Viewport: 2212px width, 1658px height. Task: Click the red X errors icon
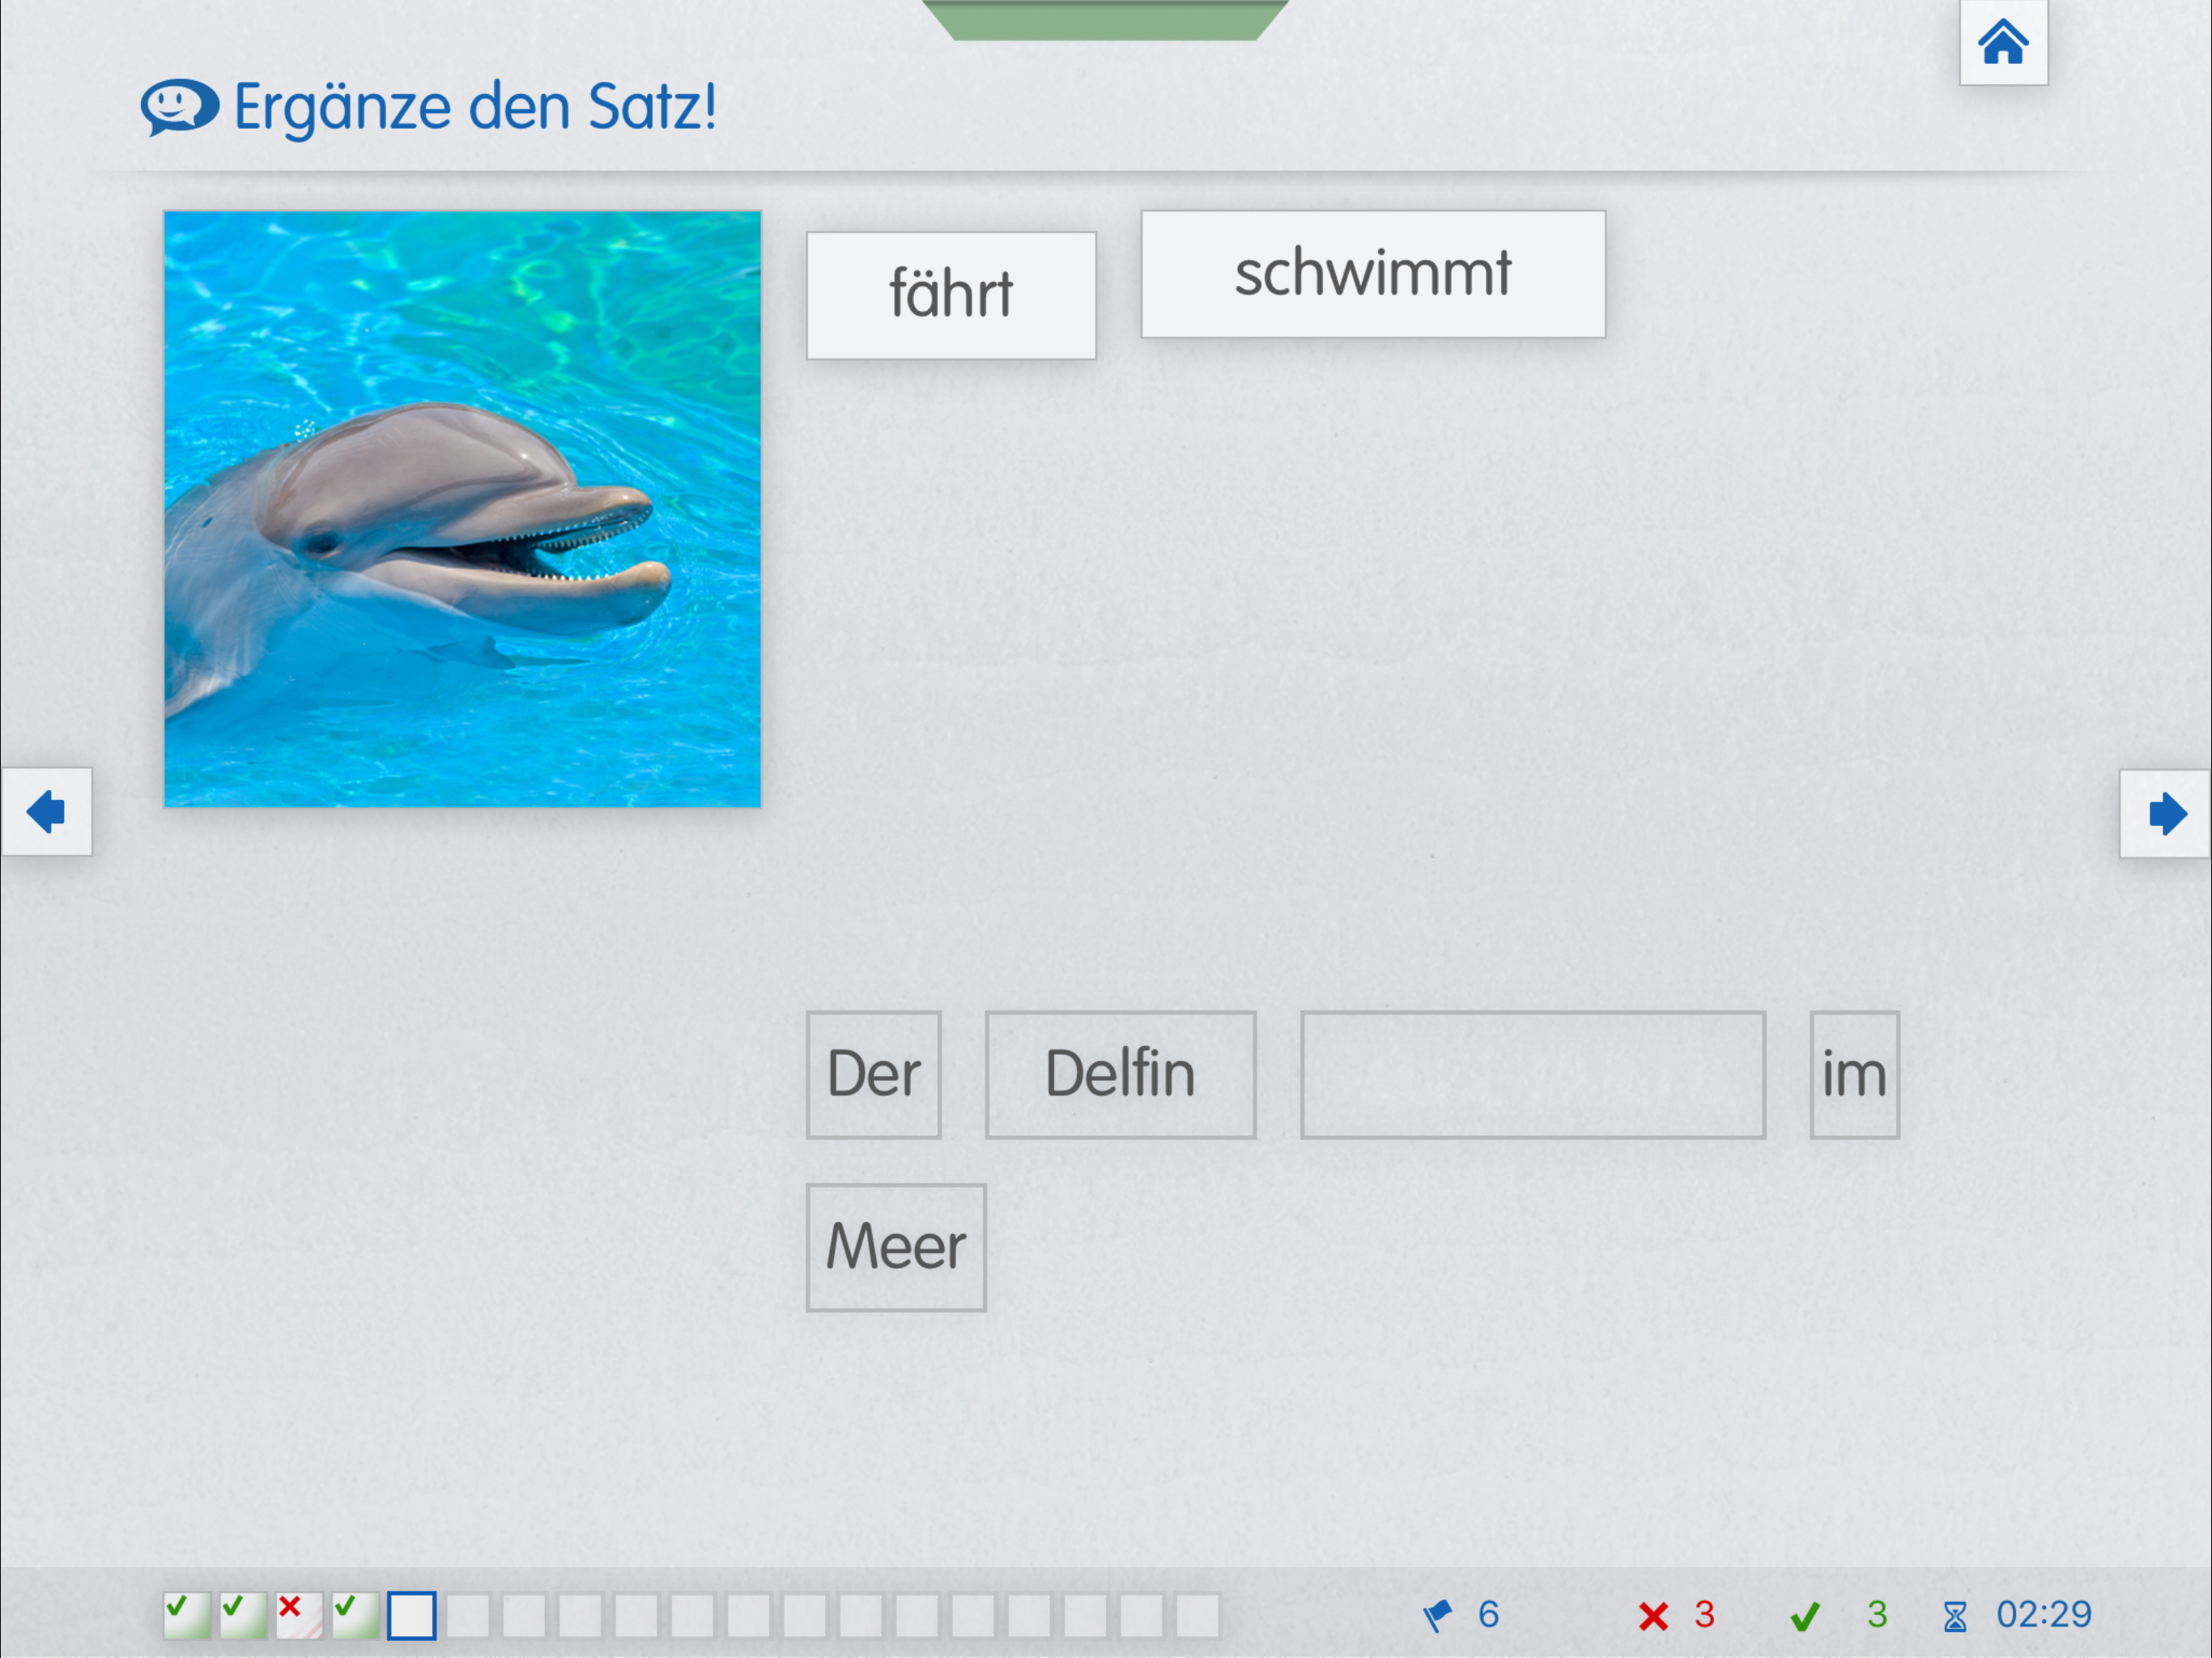pos(1653,1616)
